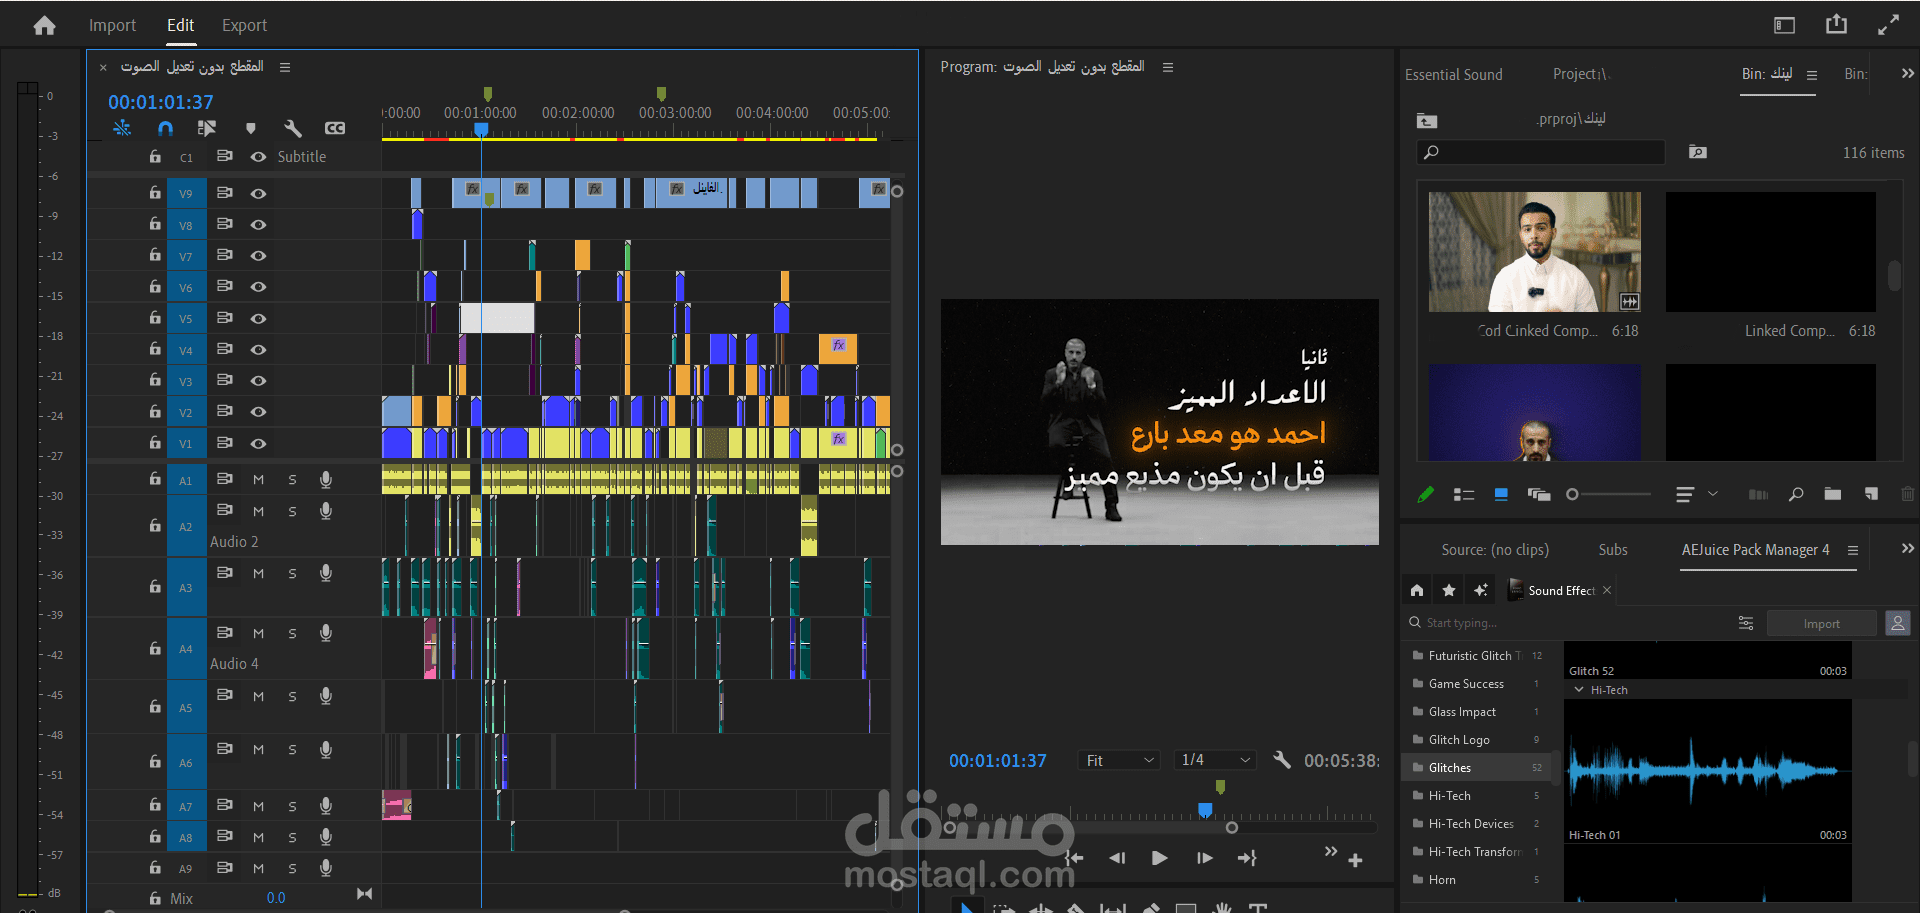The width and height of the screenshot is (1920, 913).
Task: Hide video track V9 with eye icon
Action: click(258, 193)
